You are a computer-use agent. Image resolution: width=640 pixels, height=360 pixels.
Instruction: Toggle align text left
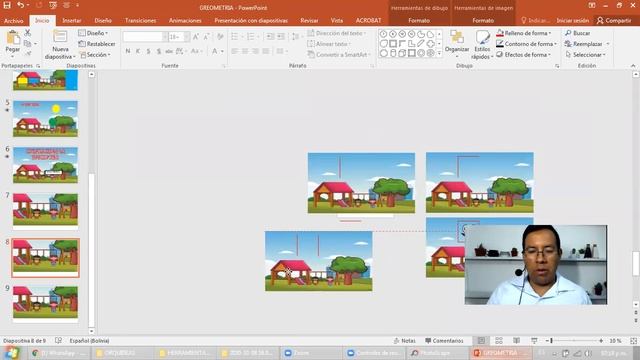(x=235, y=51)
